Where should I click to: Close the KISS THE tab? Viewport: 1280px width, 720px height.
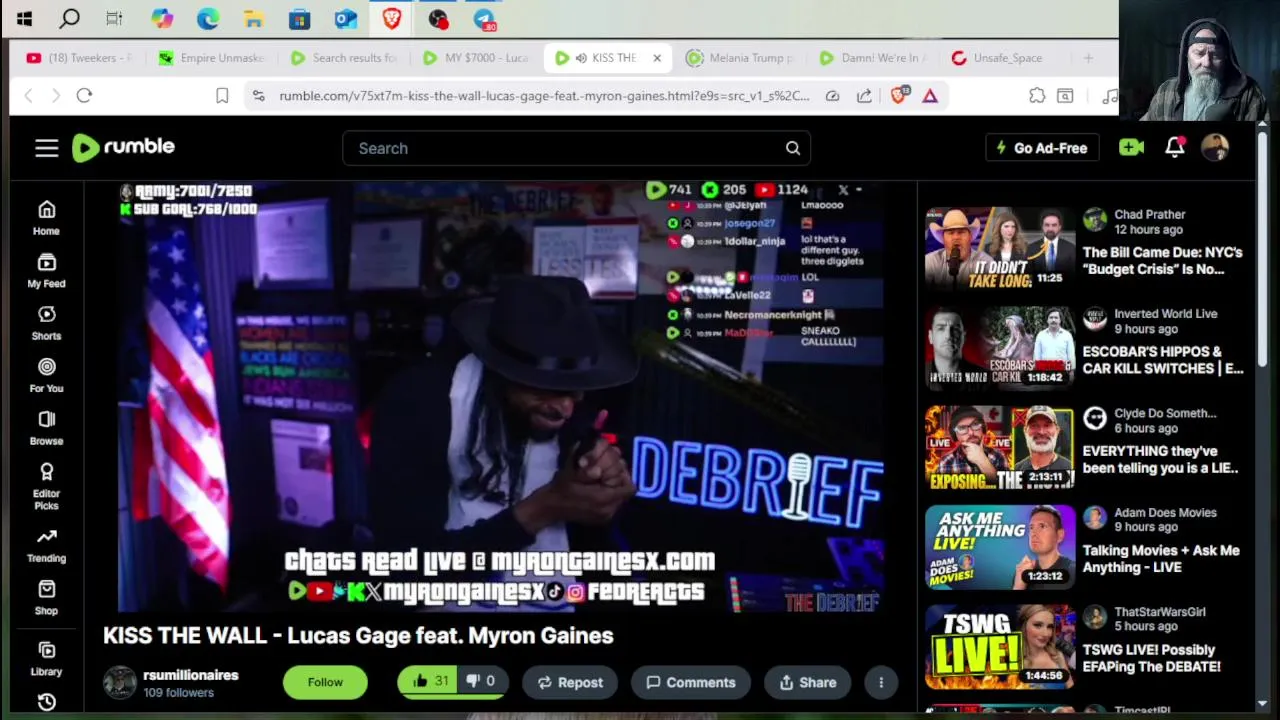pyautogui.click(x=657, y=58)
